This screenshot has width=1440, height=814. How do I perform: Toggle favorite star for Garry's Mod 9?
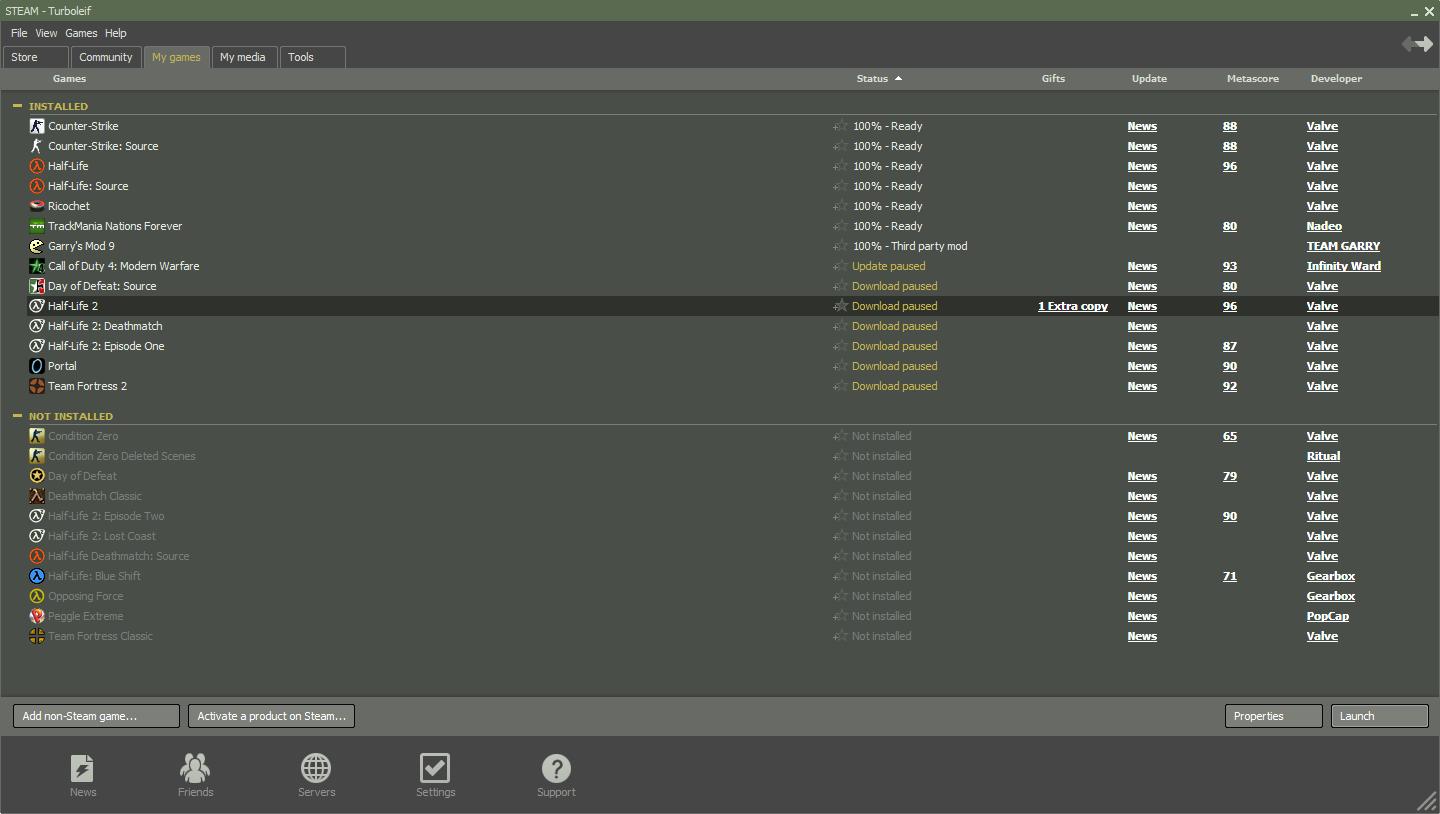tap(841, 246)
